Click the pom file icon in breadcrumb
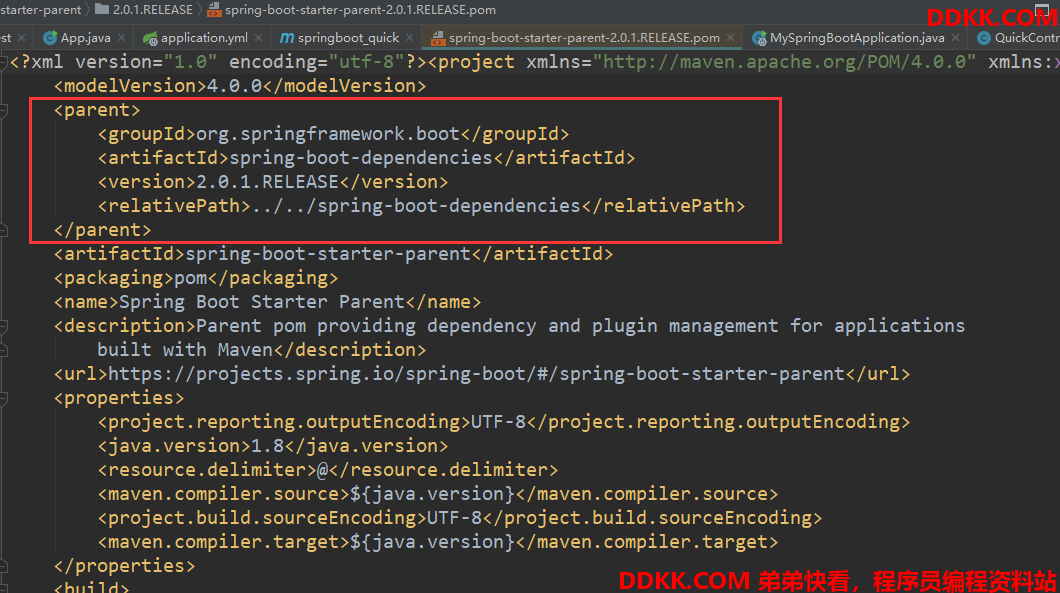1060x593 pixels. tap(214, 9)
